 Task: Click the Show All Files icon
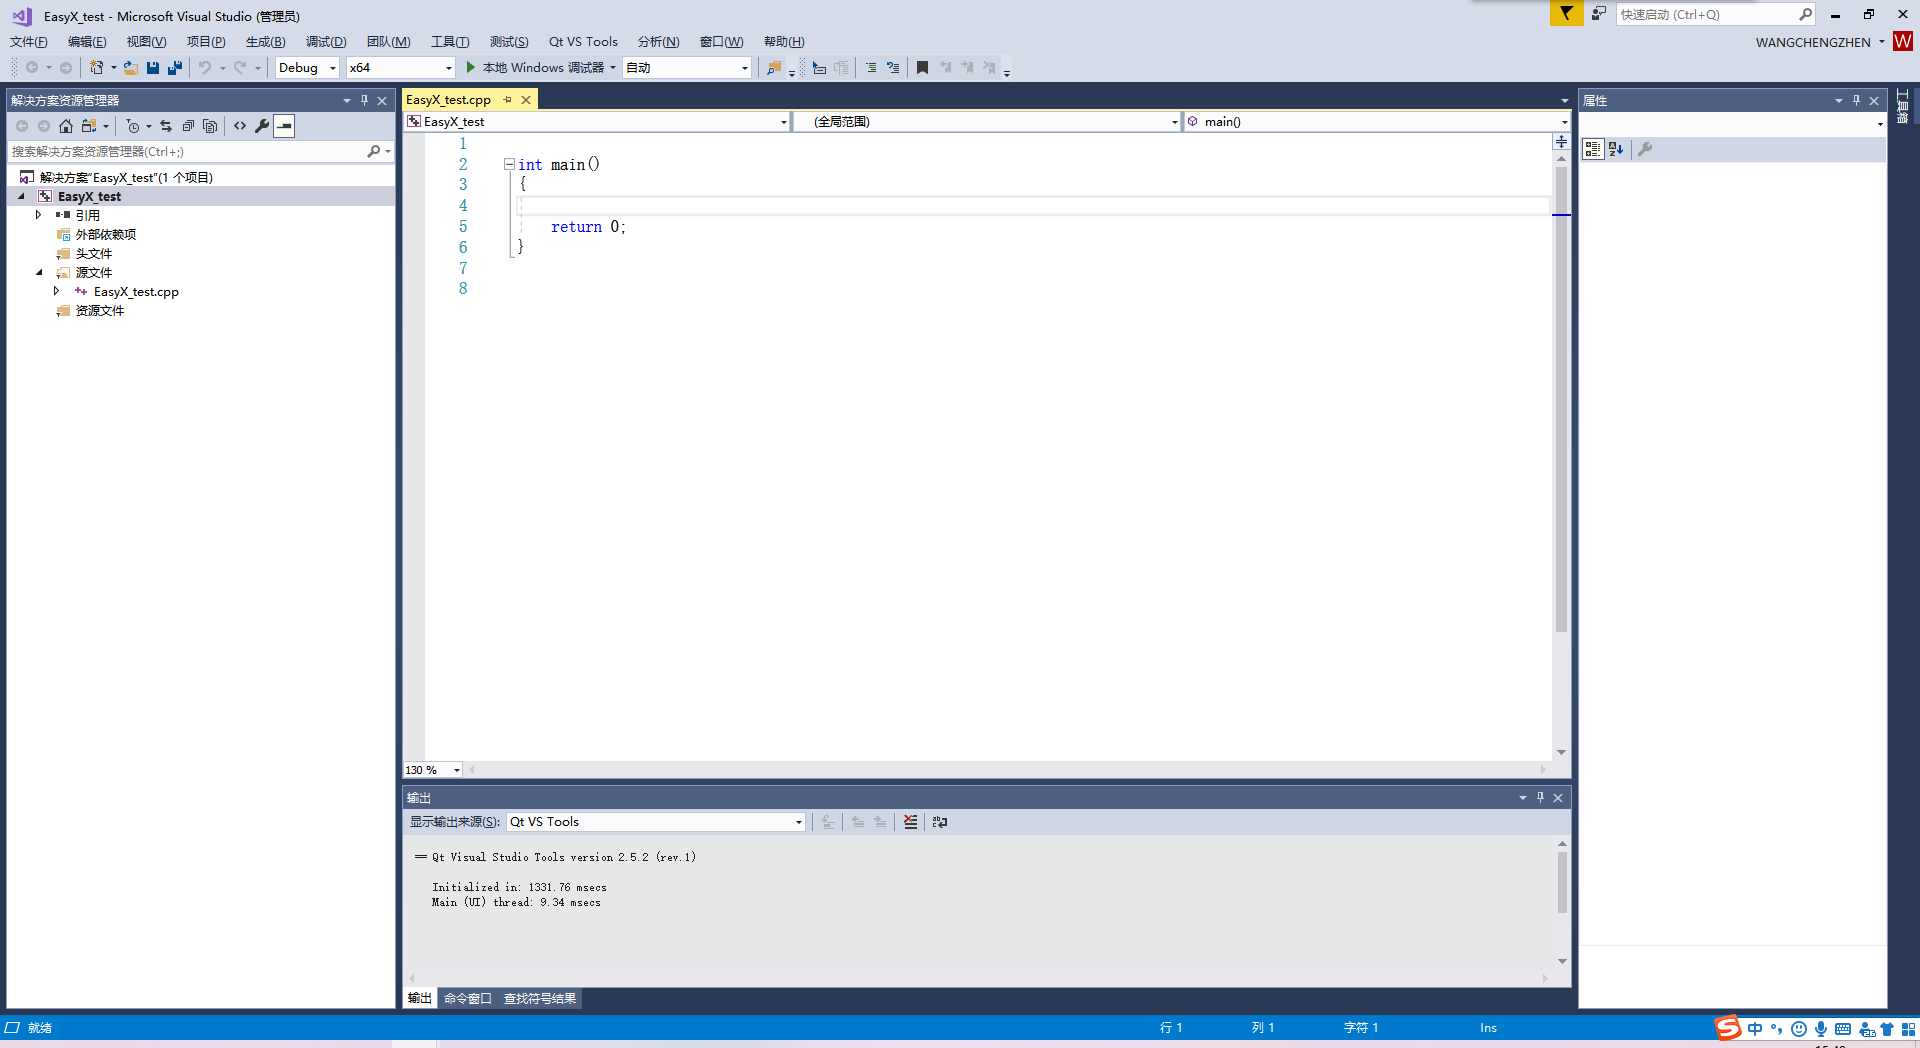(210, 126)
